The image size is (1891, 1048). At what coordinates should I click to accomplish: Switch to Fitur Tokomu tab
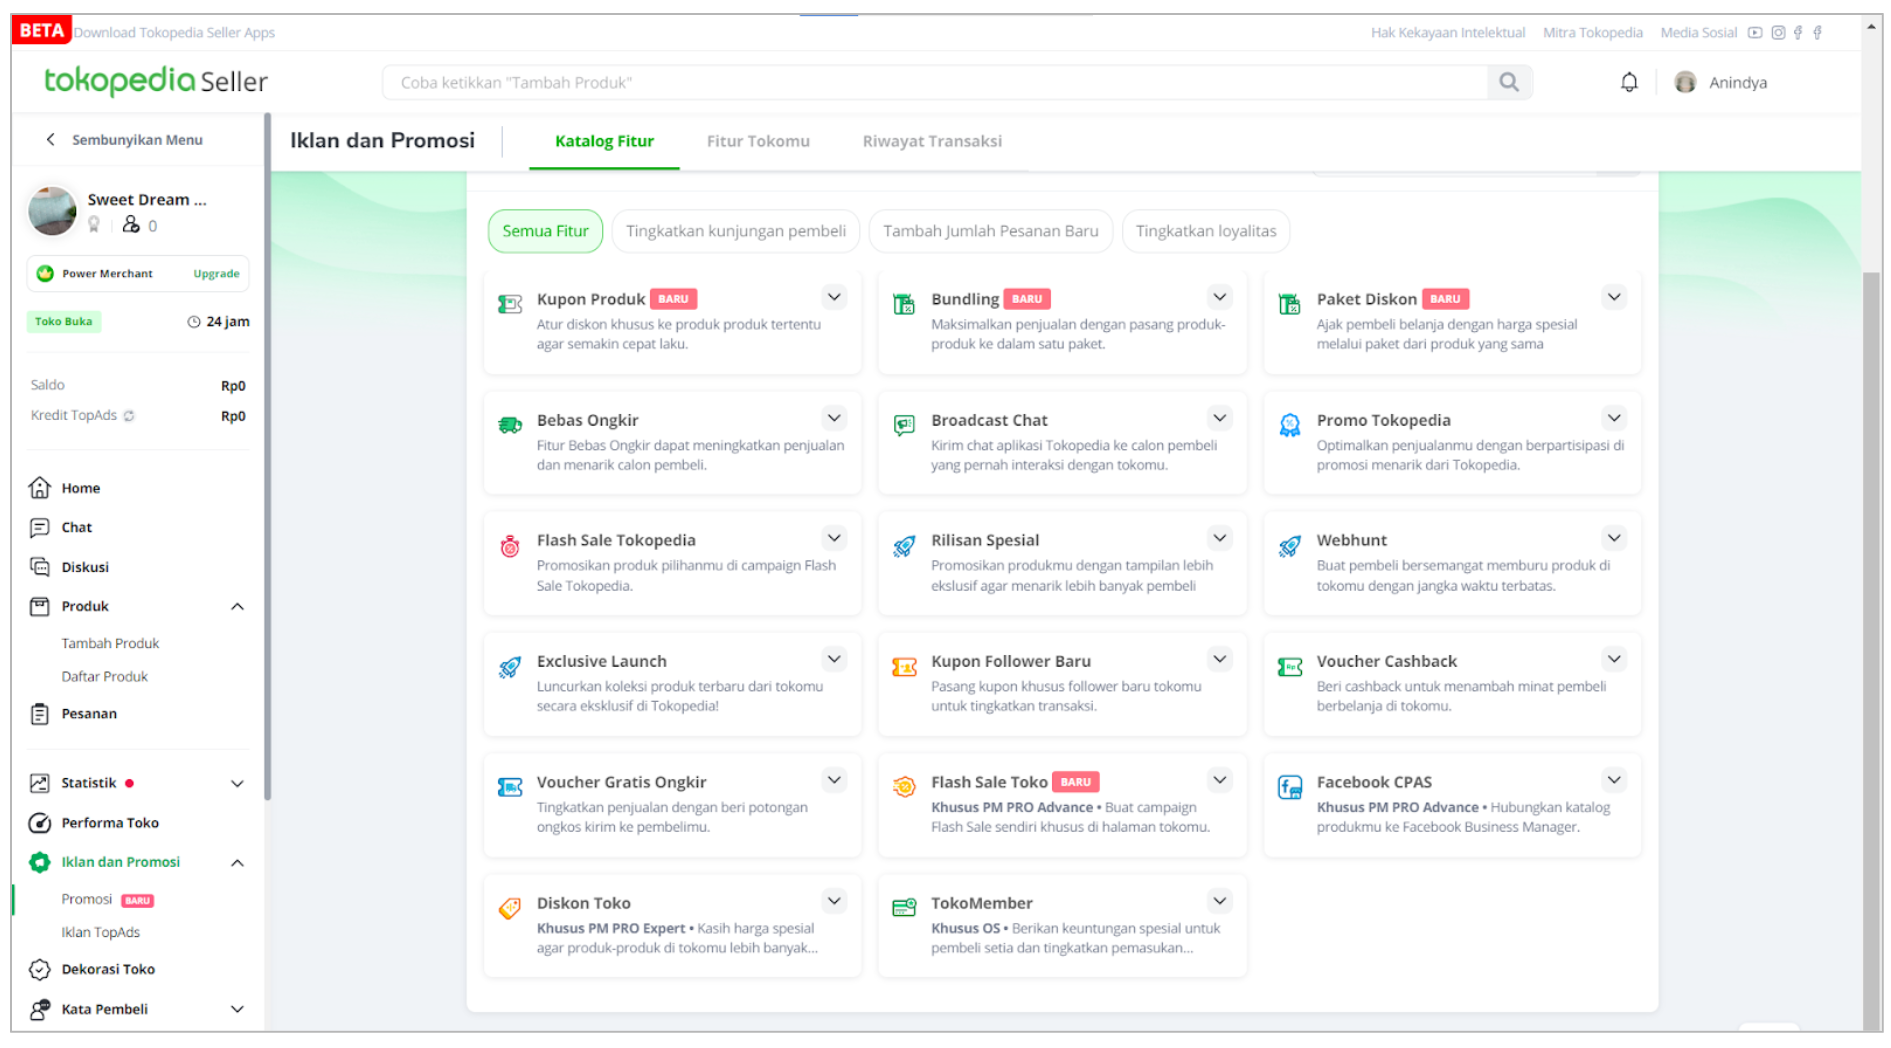pos(758,141)
